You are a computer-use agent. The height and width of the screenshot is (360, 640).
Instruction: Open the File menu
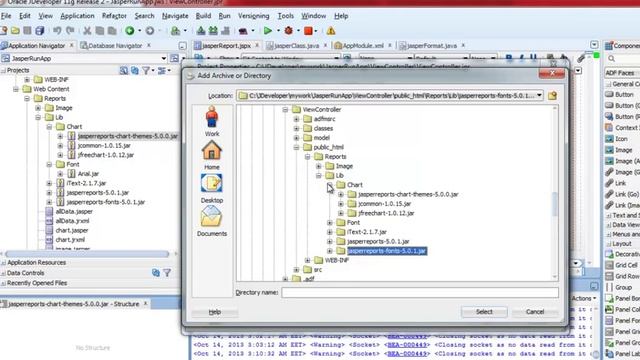(6, 16)
